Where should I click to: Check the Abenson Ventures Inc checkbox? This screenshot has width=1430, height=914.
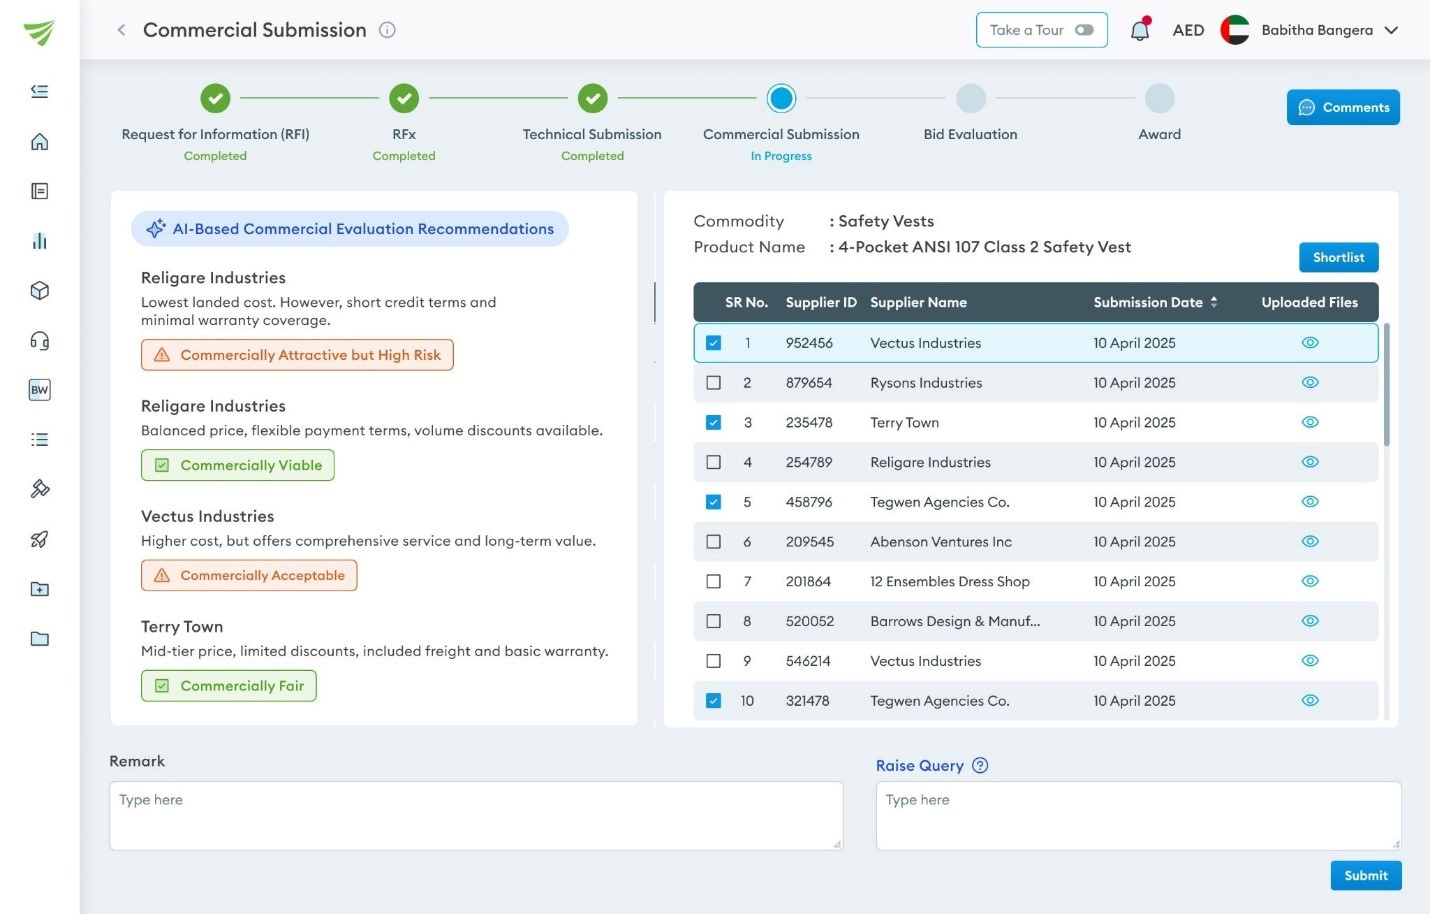pyautogui.click(x=713, y=542)
